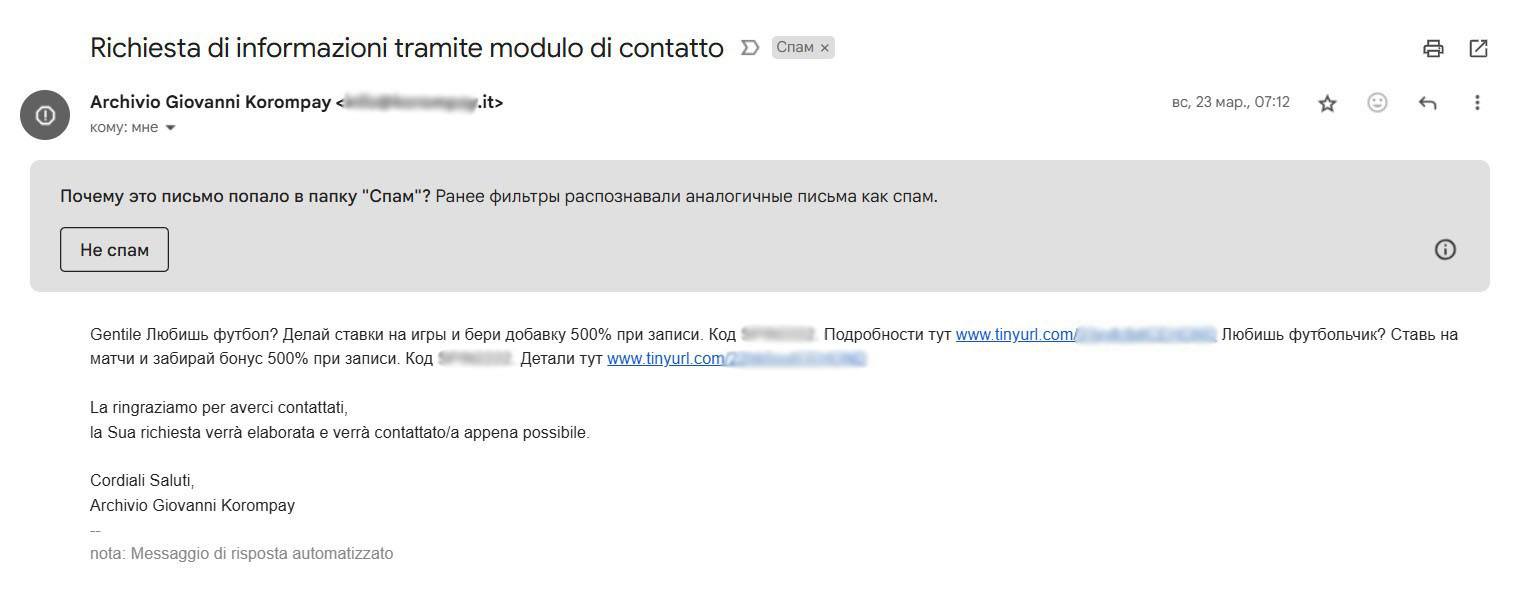
Task: Reply to Archivio Giovanni Korompay
Action: pyautogui.click(x=1427, y=102)
